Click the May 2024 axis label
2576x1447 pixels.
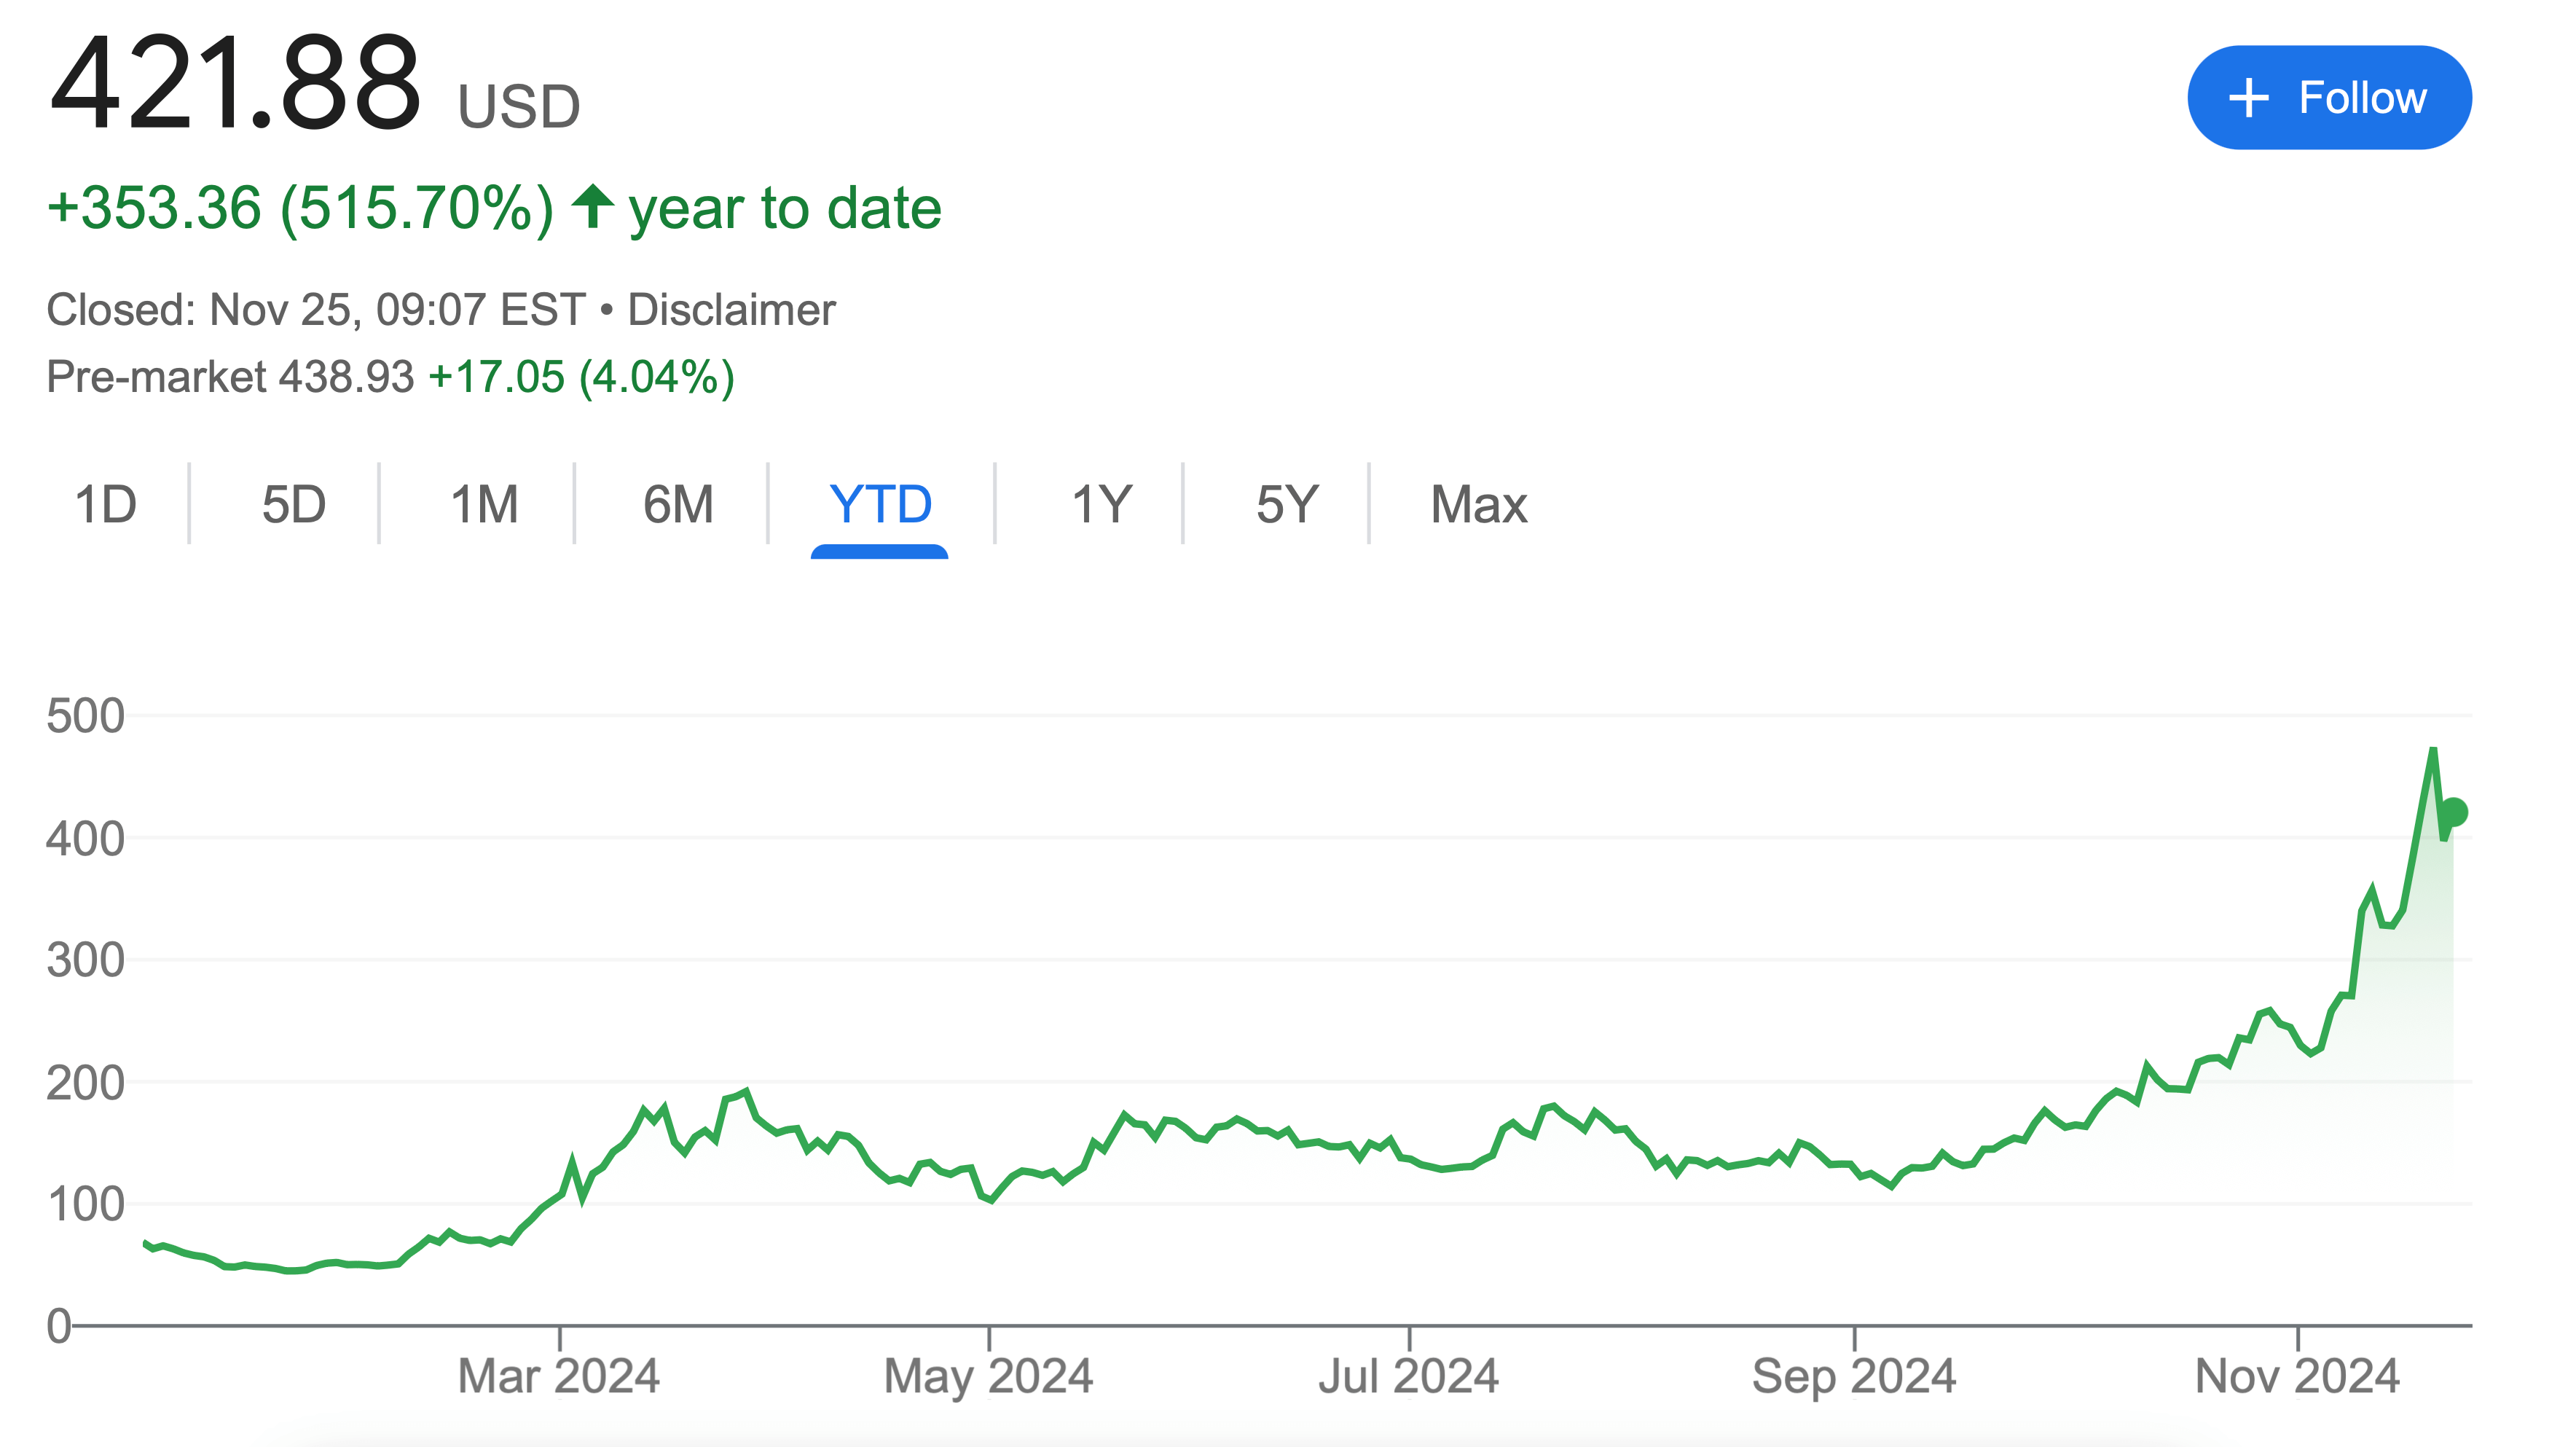click(x=988, y=1376)
